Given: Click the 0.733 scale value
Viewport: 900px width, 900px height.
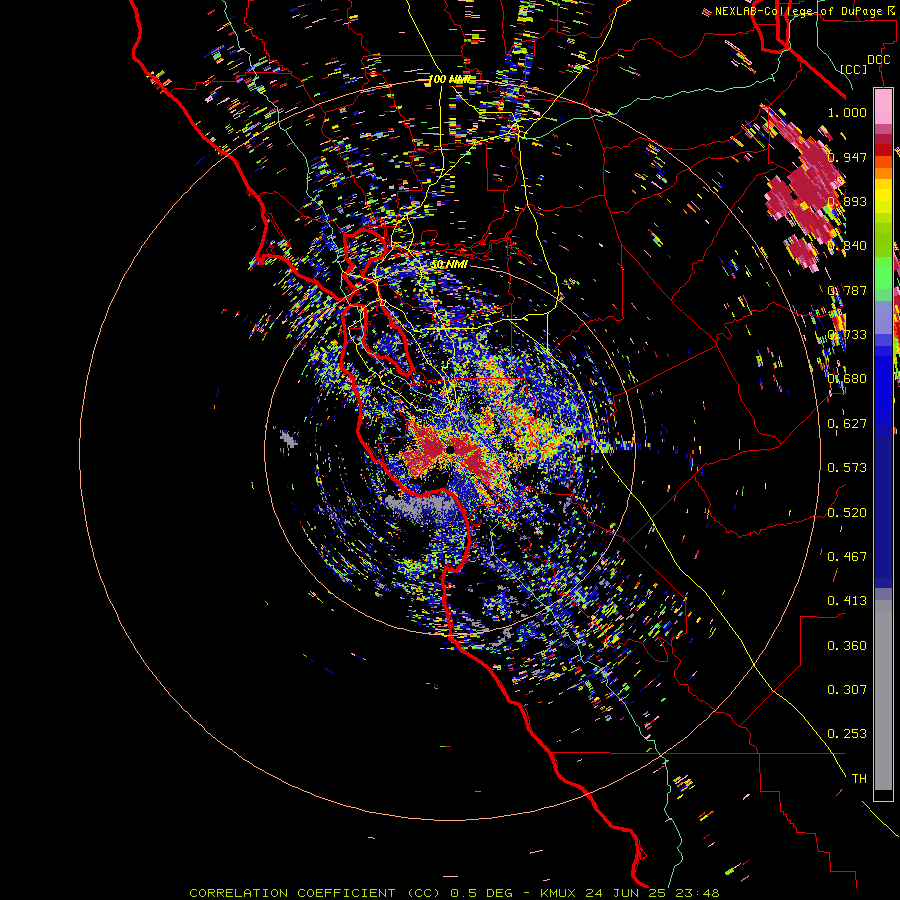Looking at the screenshot, I should coord(847,335).
